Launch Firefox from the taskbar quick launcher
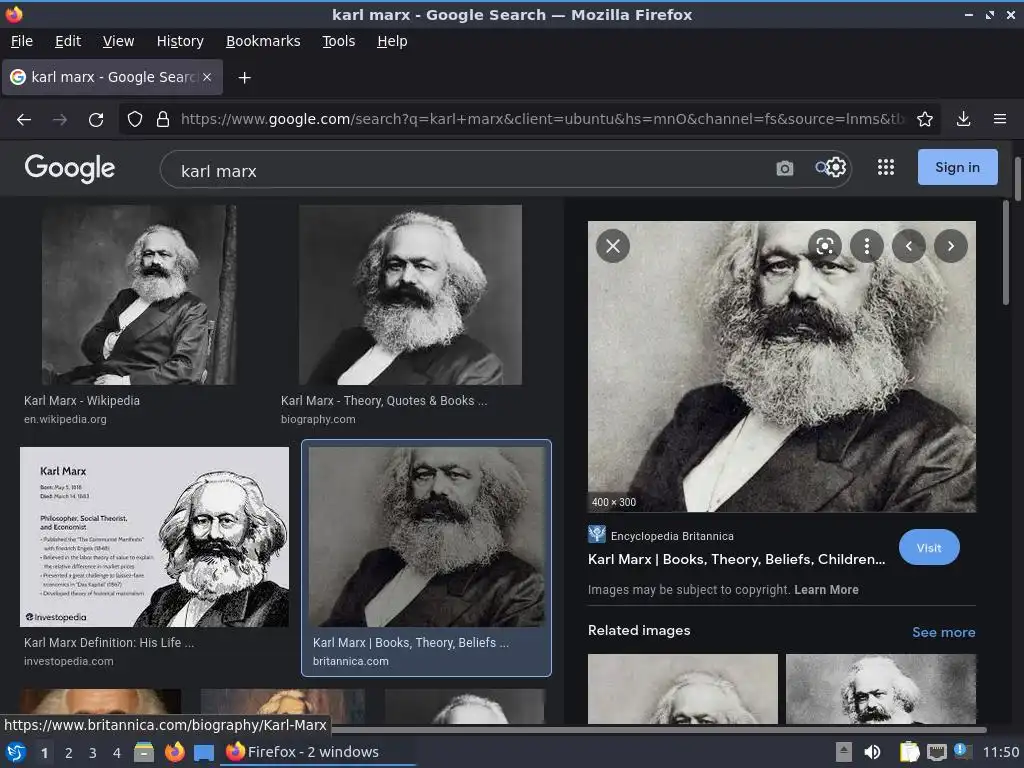 [174, 752]
